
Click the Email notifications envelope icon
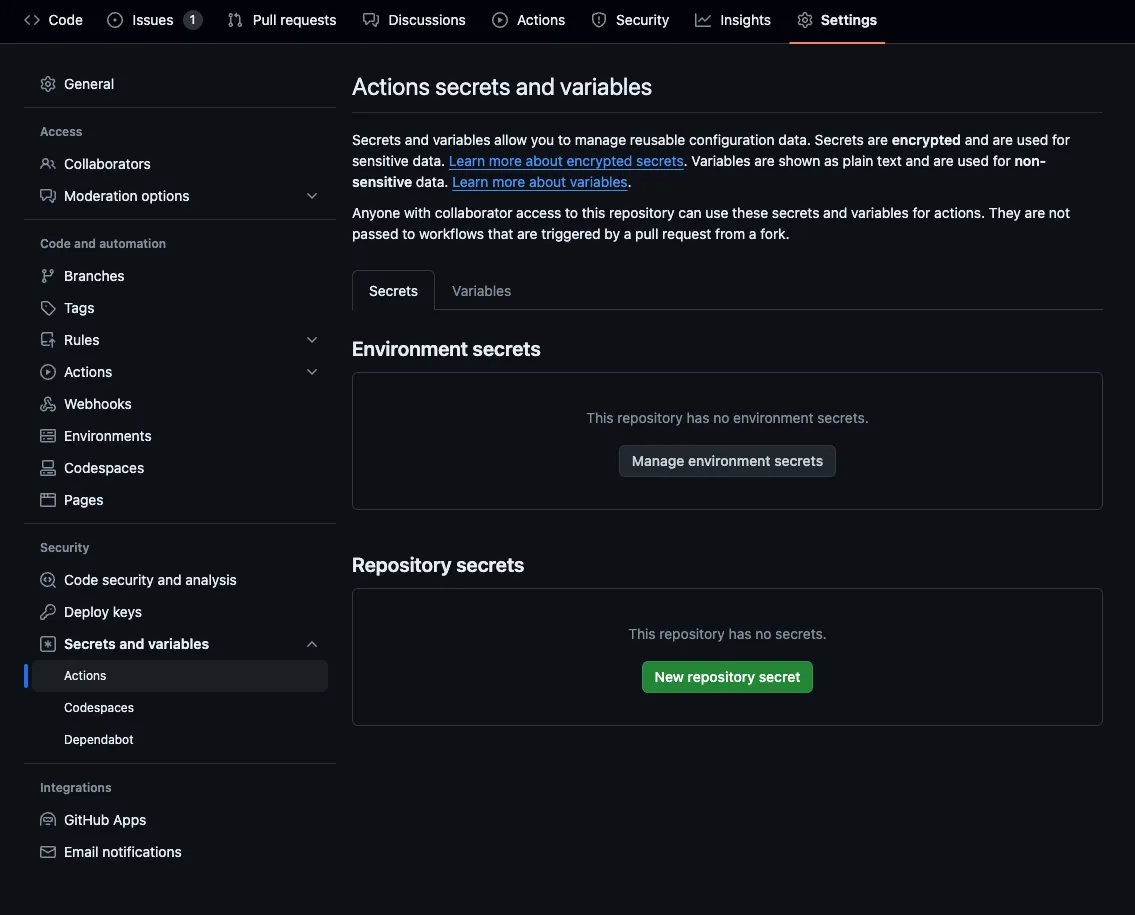point(48,852)
